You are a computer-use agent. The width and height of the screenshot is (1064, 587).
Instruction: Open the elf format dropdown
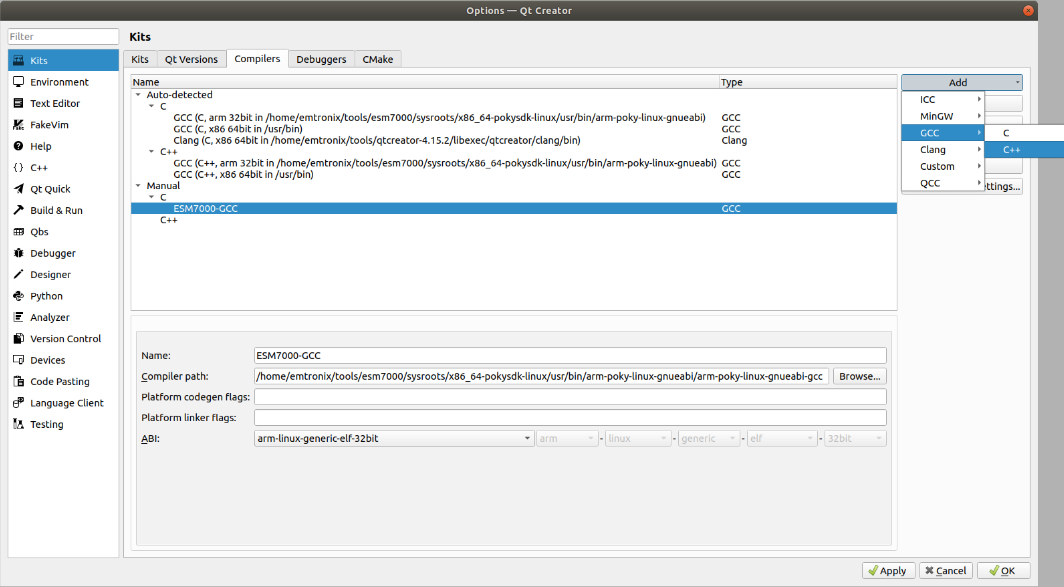(x=781, y=438)
